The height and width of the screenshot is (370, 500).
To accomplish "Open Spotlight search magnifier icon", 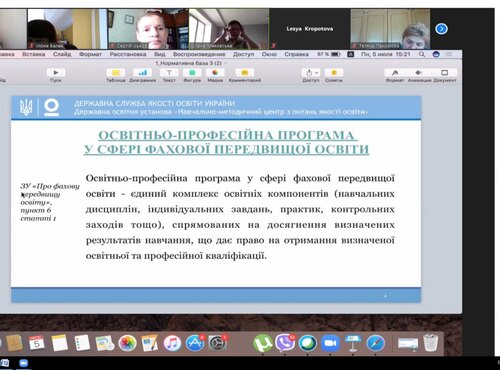I will pyautogui.click(x=422, y=54).
